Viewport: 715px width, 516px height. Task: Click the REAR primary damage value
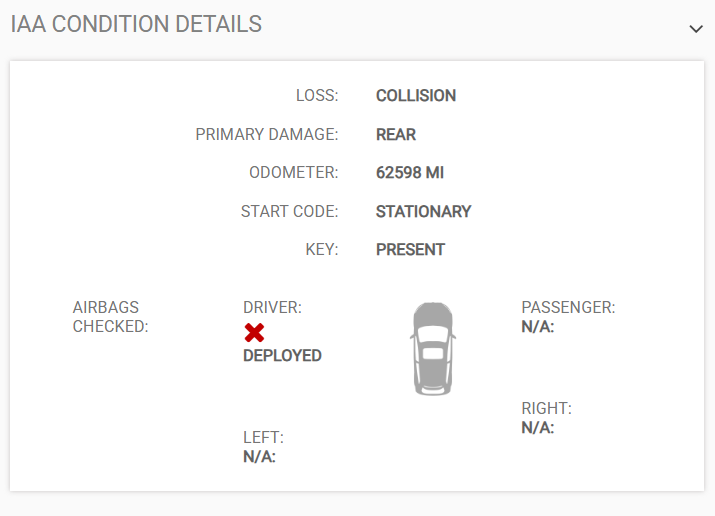[396, 134]
